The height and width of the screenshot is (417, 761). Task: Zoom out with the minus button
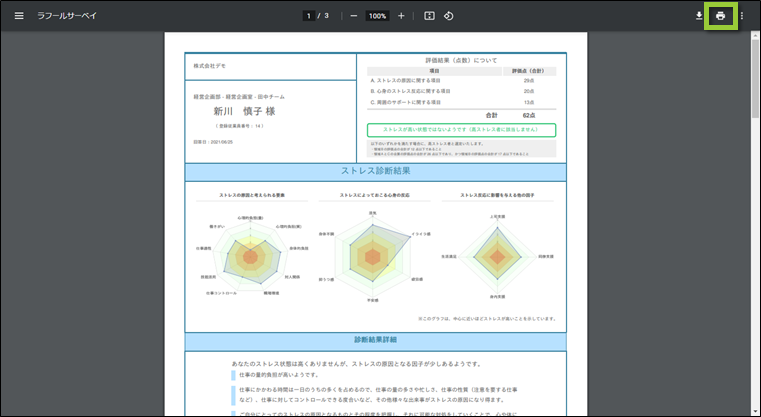(x=354, y=16)
